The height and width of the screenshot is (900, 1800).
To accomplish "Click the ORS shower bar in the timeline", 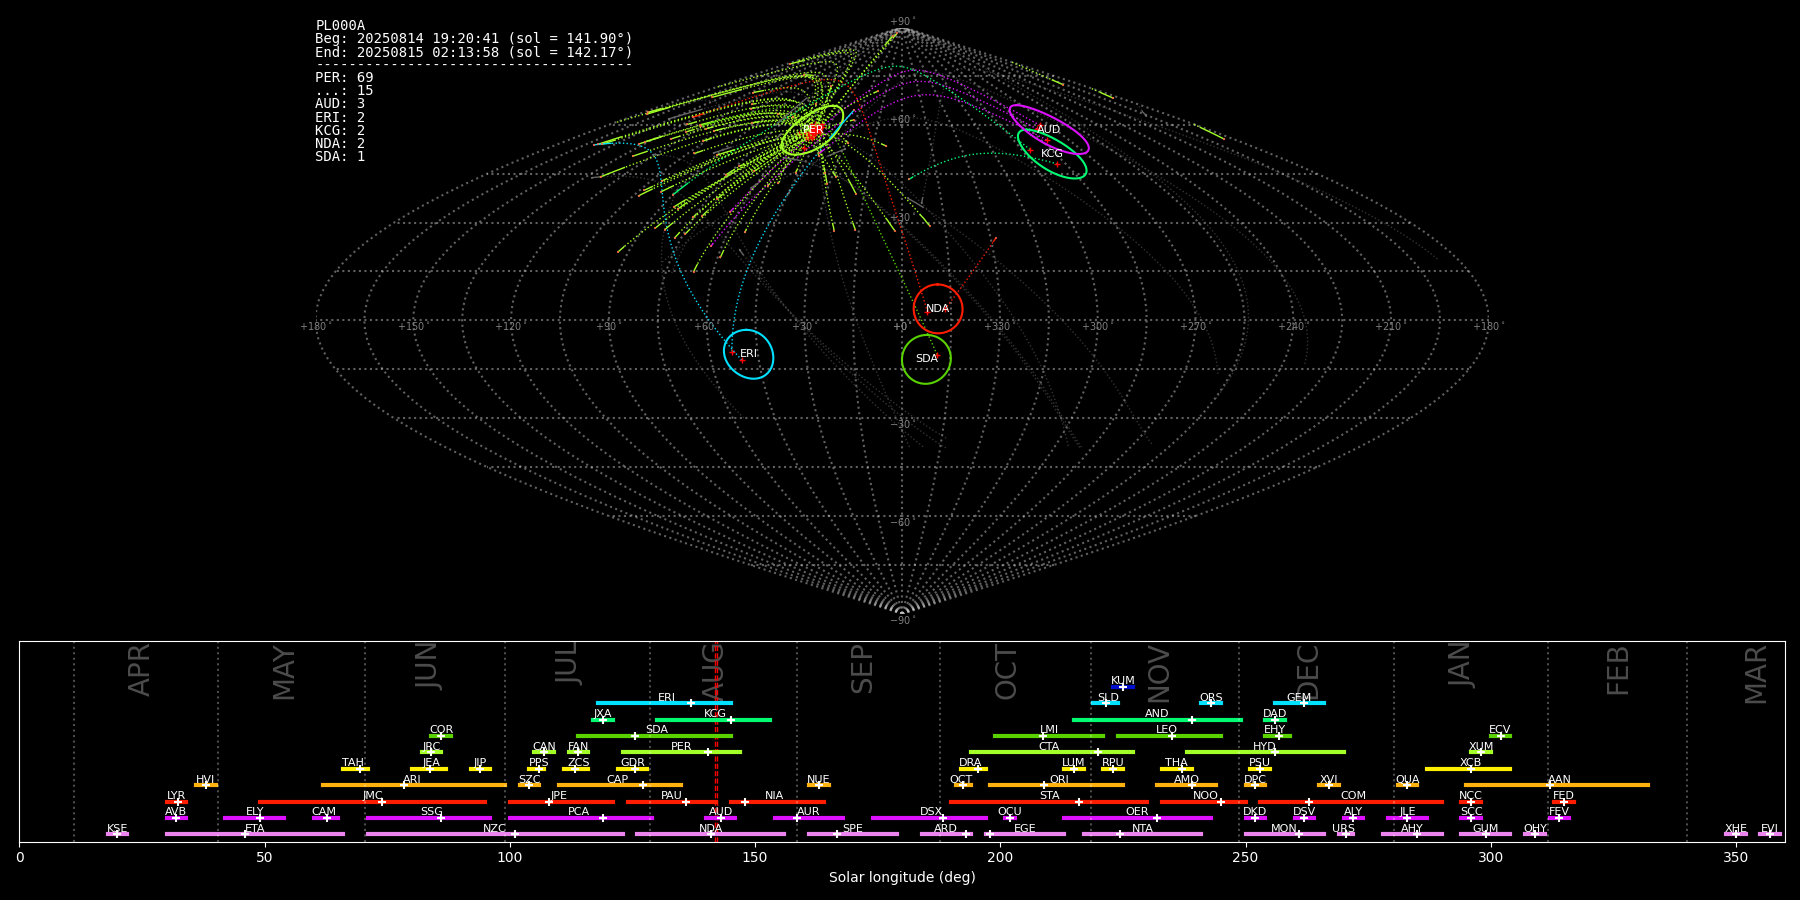I will coord(1211,703).
